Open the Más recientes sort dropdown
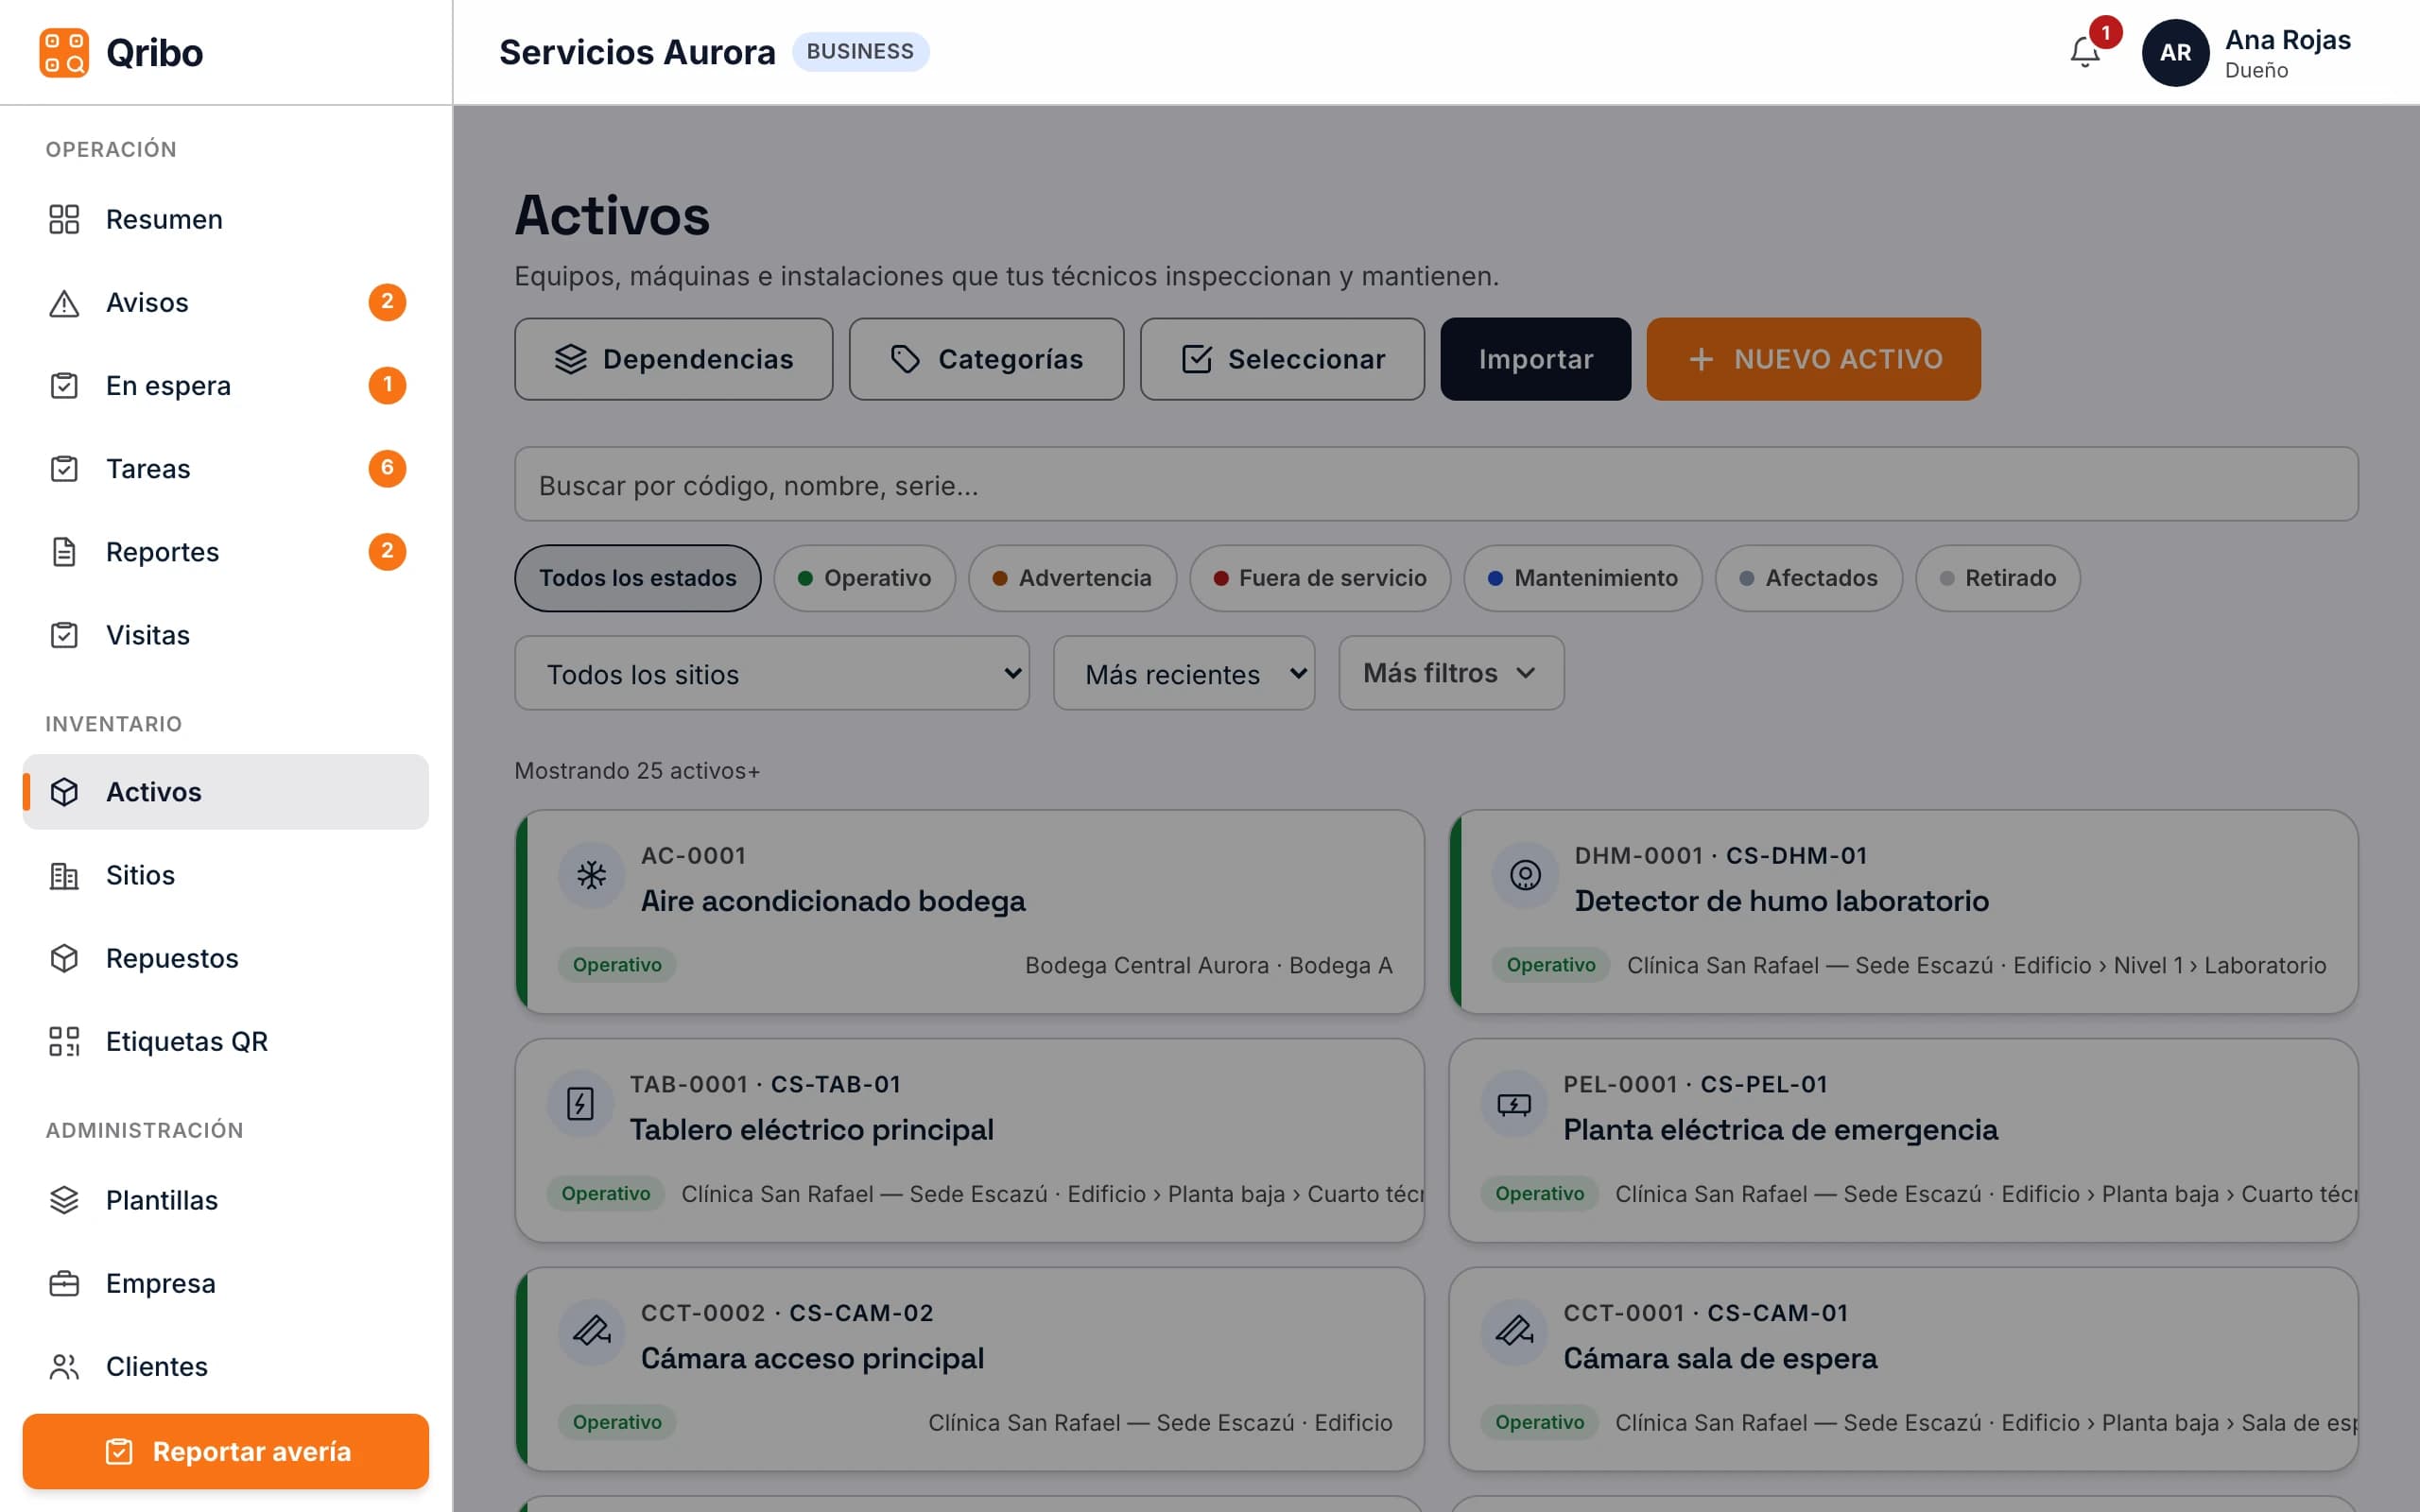This screenshot has width=2420, height=1512. pyautogui.click(x=1184, y=674)
